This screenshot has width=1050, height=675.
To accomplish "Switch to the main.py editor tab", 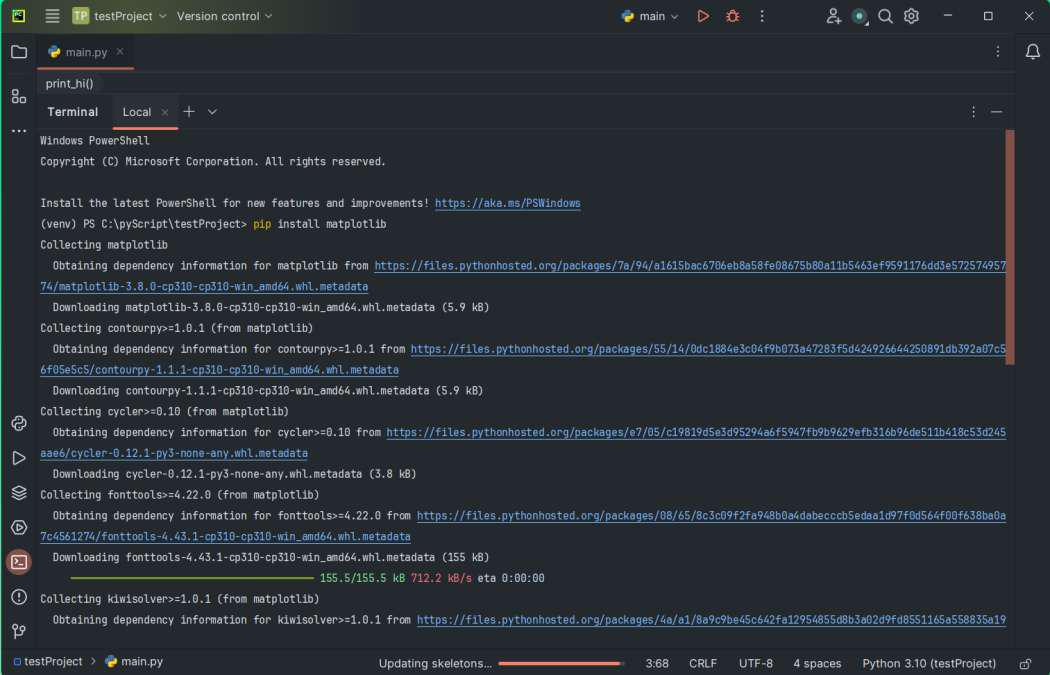I will coord(86,52).
